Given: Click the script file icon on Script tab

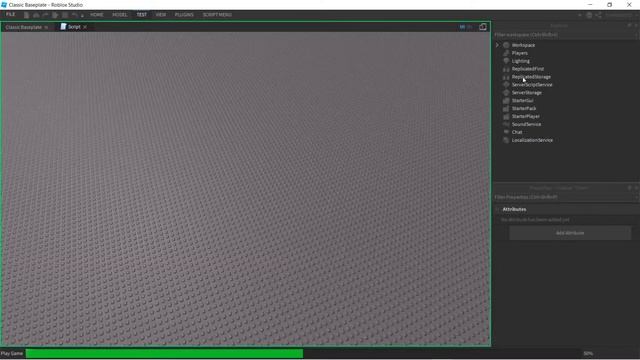Looking at the screenshot, I should (x=63, y=27).
